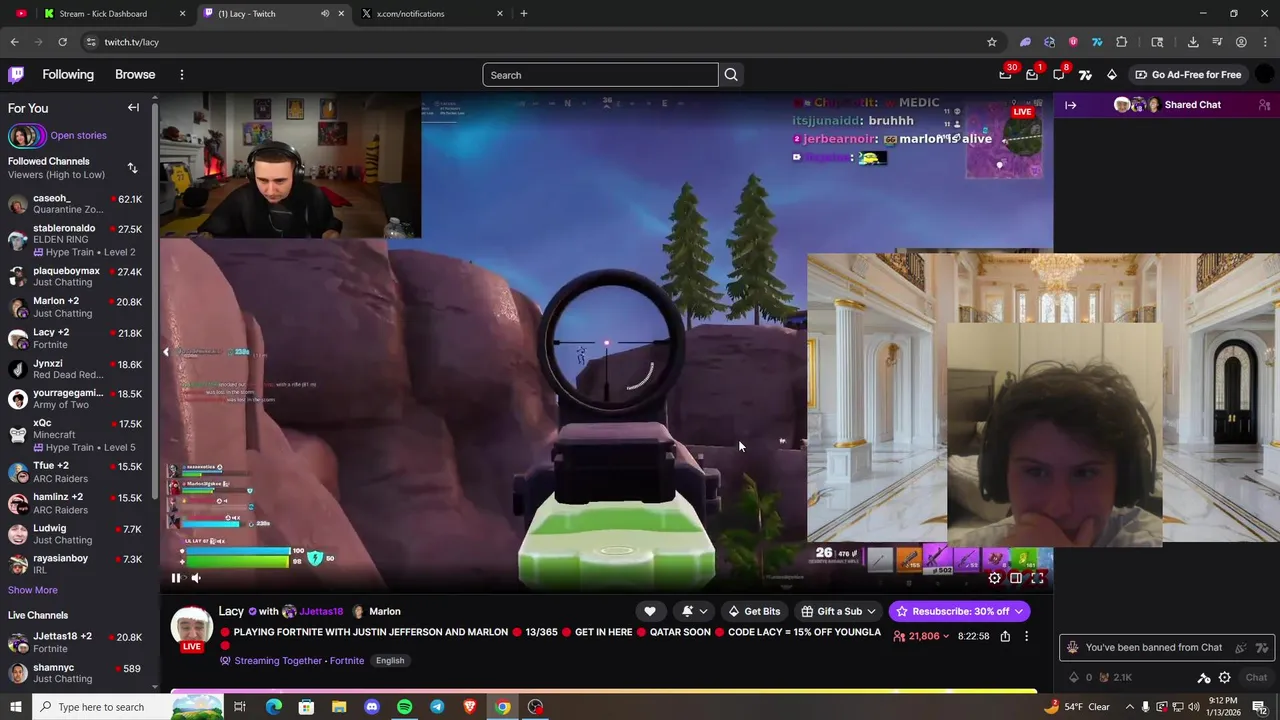1280x720 pixels.
Task: Open the notifications inbox icon
Action: tap(1032, 75)
